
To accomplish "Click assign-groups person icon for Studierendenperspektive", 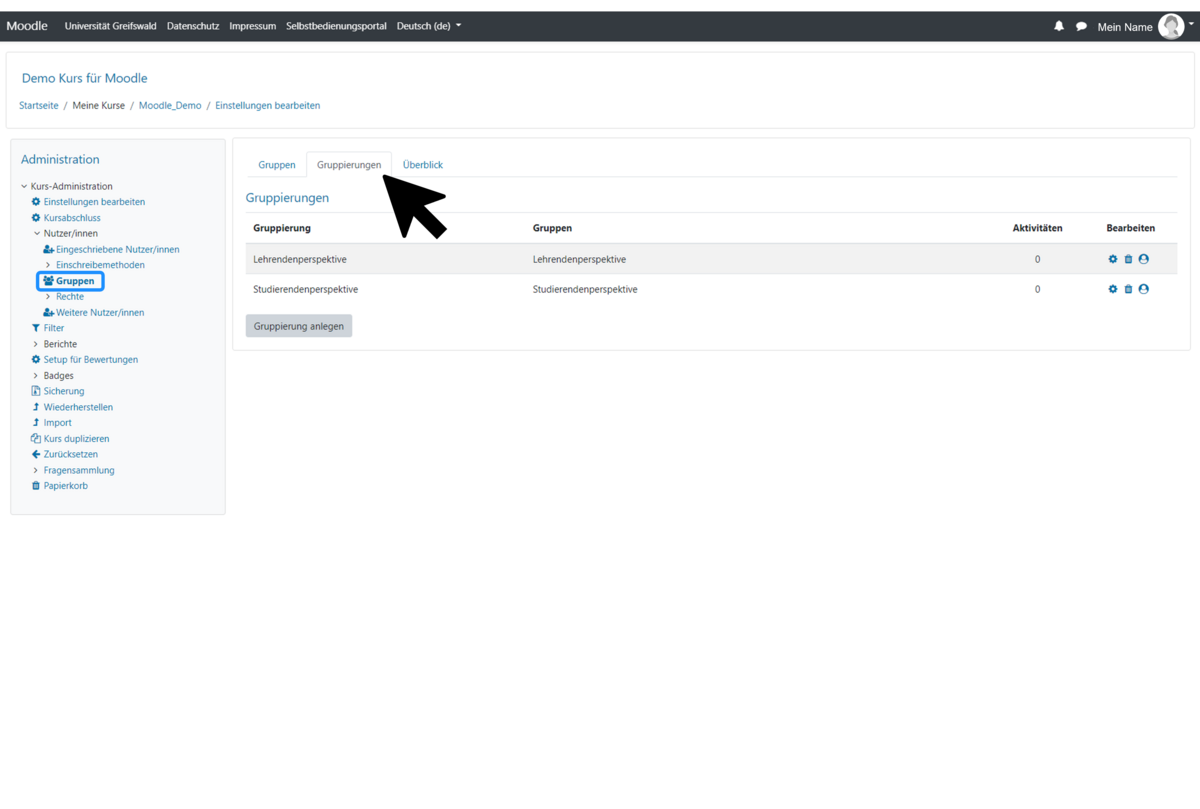I will pos(1144,289).
